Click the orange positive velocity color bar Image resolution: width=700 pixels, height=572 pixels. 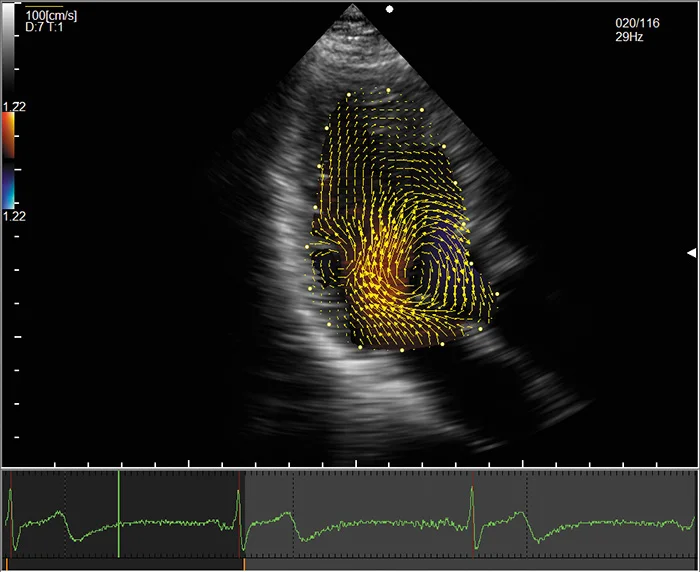(8, 134)
